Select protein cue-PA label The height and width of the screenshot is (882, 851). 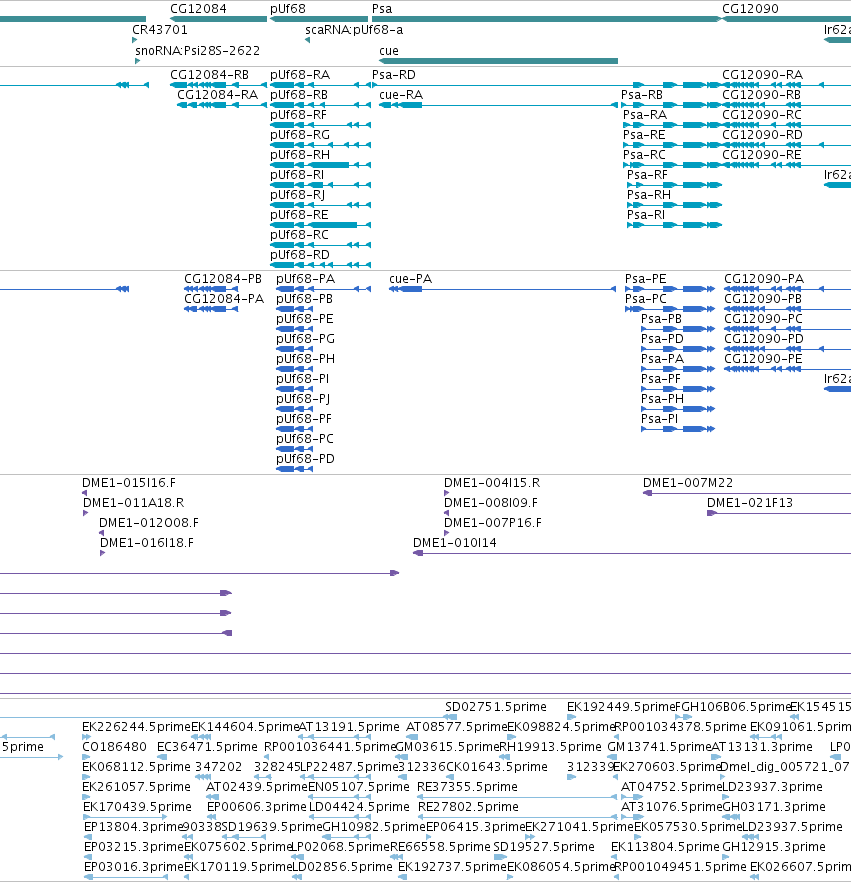pyautogui.click(x=411, y=279)
